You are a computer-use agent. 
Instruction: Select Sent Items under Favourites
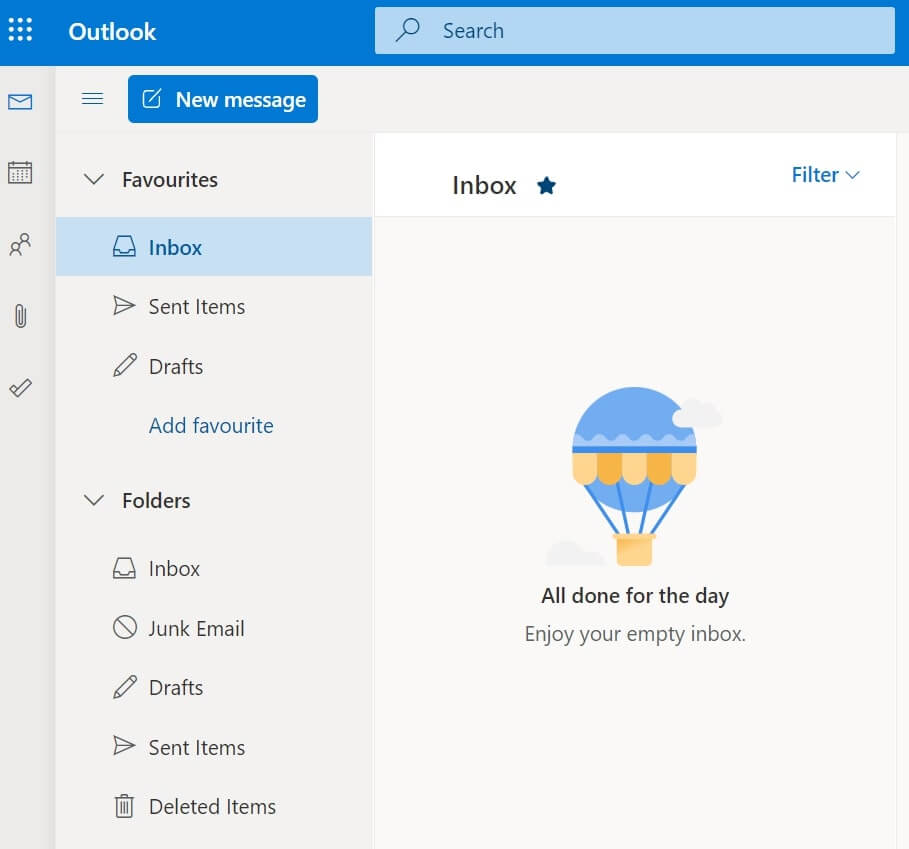click(196, 307)
